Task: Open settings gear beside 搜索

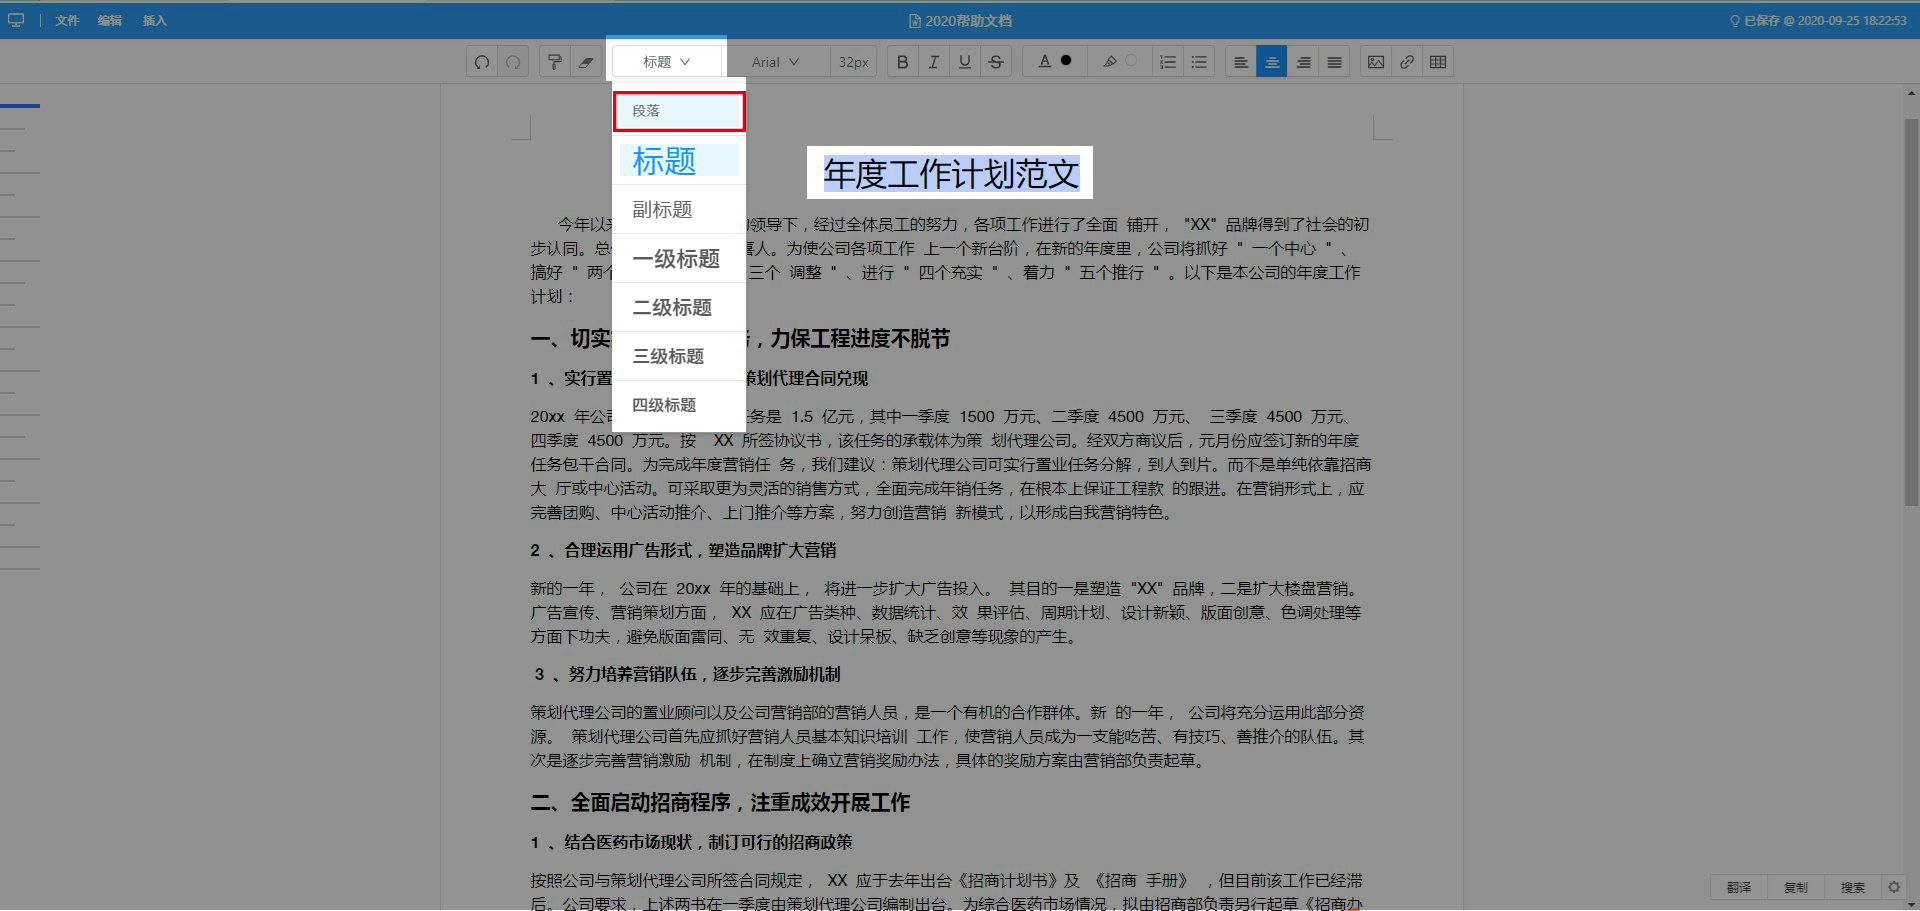Action: click(1893, 887)
